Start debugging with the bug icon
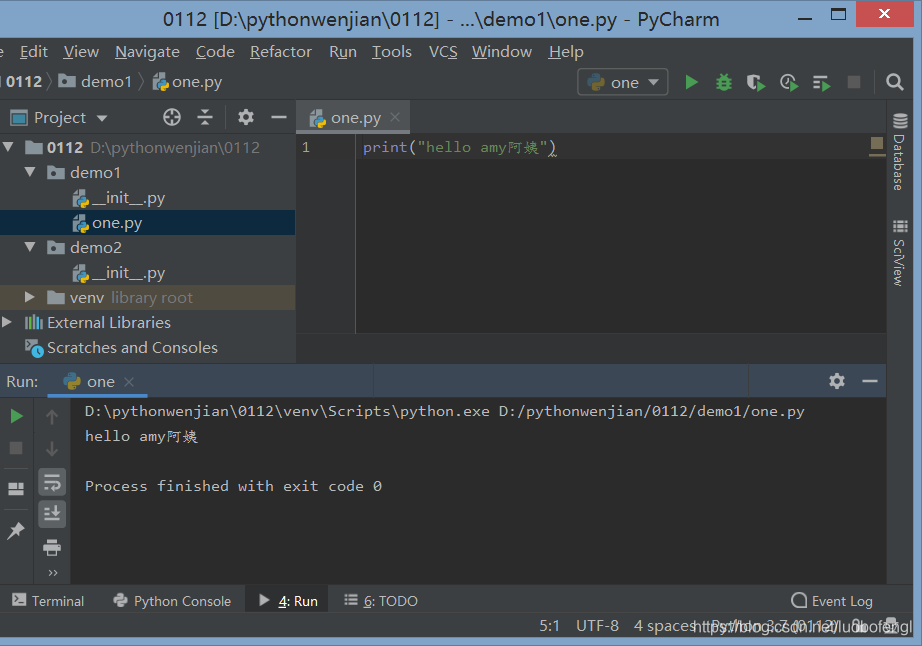The height and width of the screenshot is (646, 922). (724, 82)
